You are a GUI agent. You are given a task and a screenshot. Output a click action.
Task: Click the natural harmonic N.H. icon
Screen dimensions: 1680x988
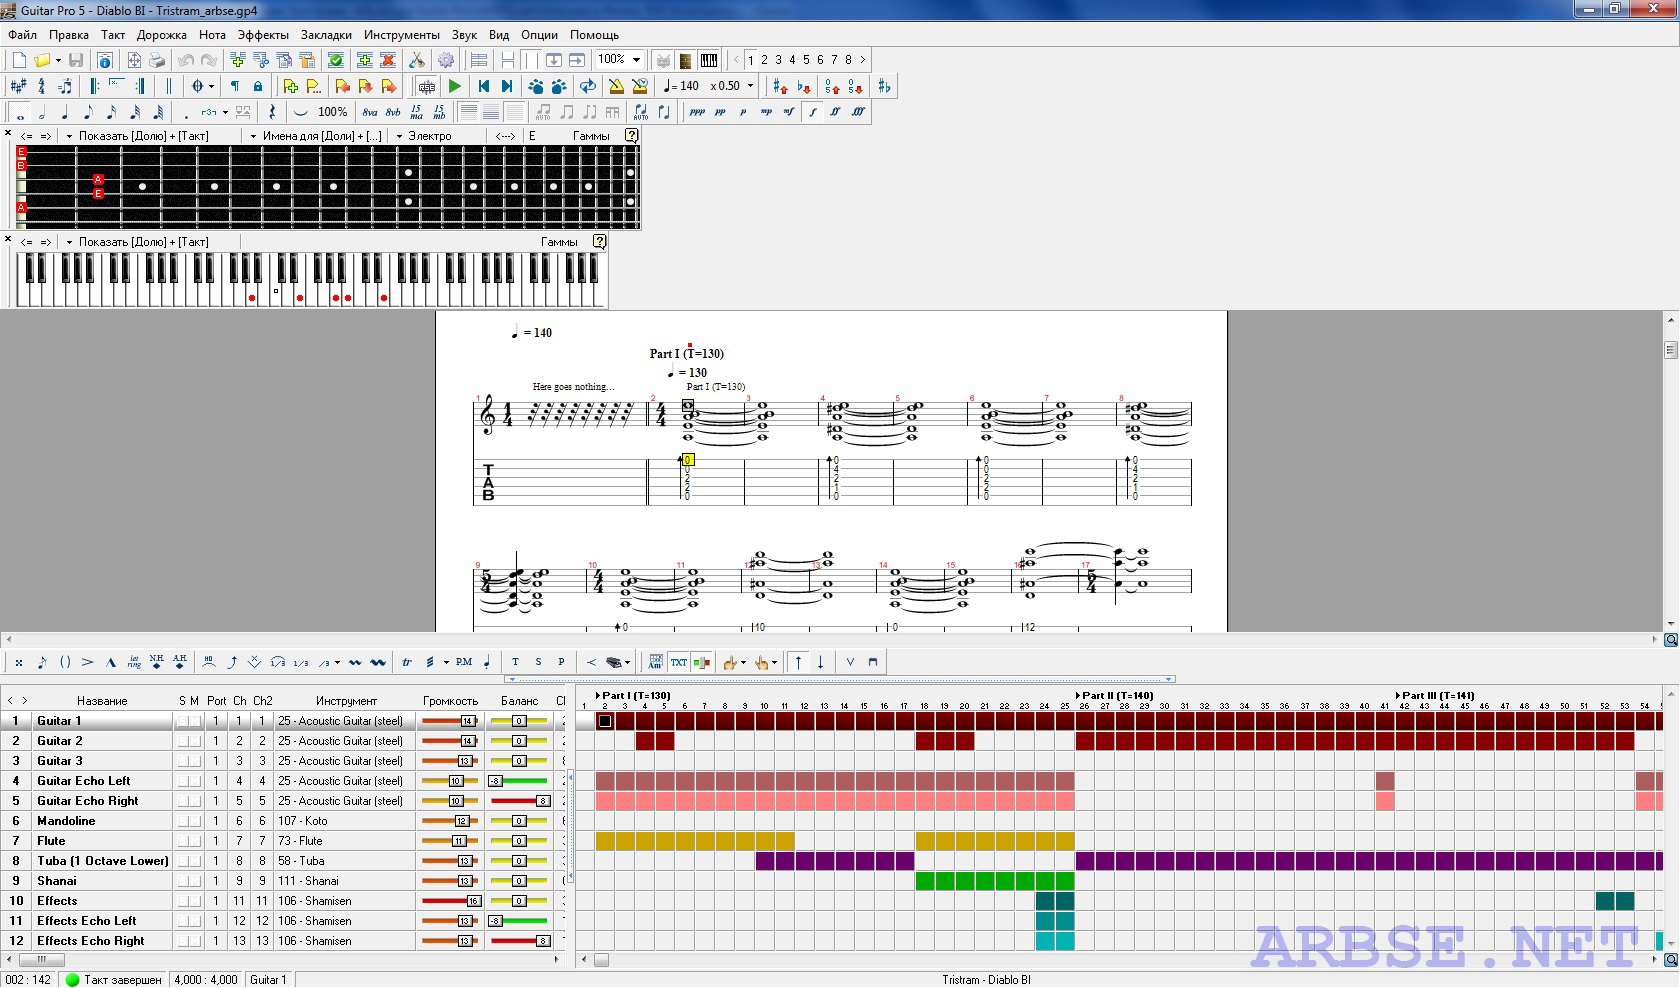coord(157,662)
